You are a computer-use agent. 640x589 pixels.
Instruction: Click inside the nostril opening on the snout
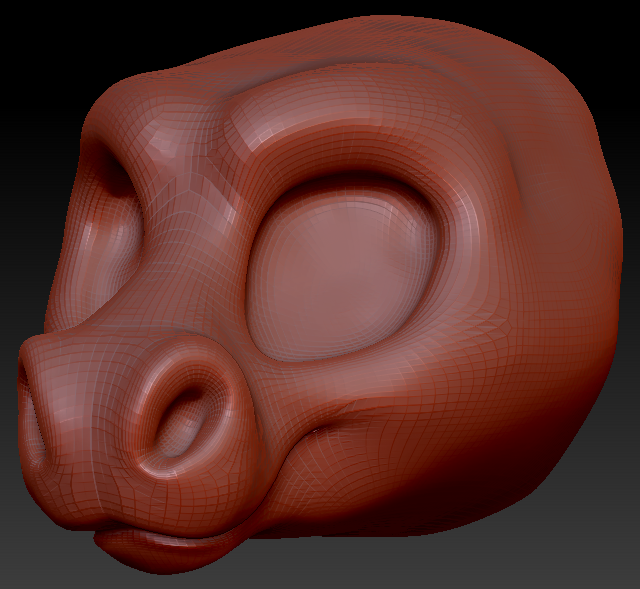[182, 422]
